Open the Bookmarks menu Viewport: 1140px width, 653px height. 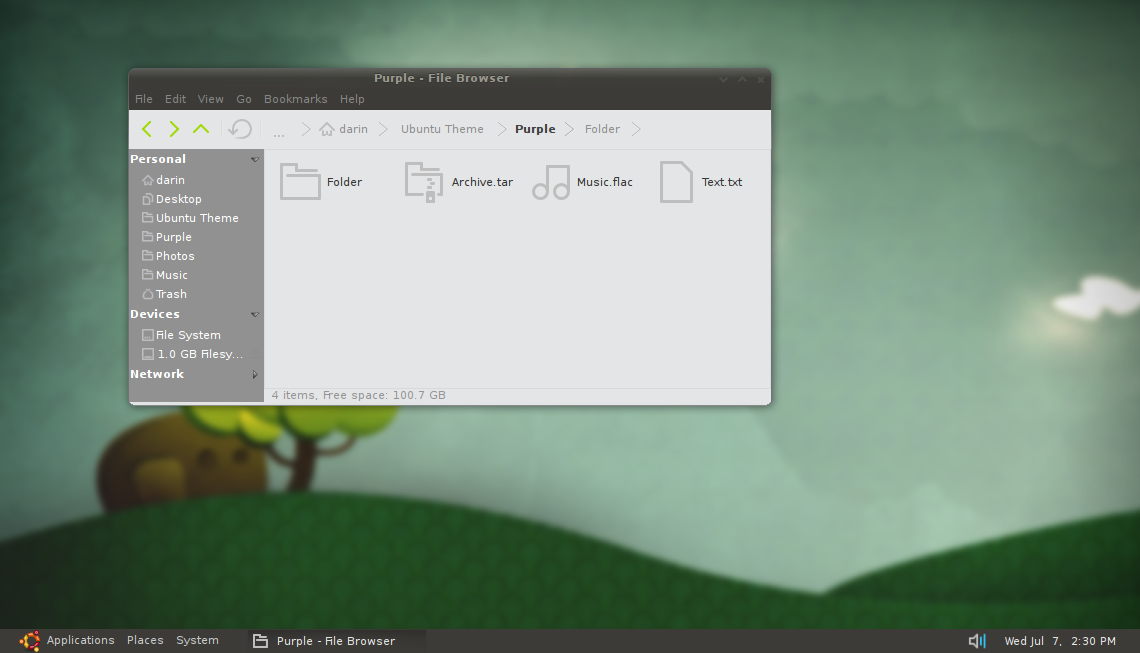pyautogui.click(x=295, y=99)
